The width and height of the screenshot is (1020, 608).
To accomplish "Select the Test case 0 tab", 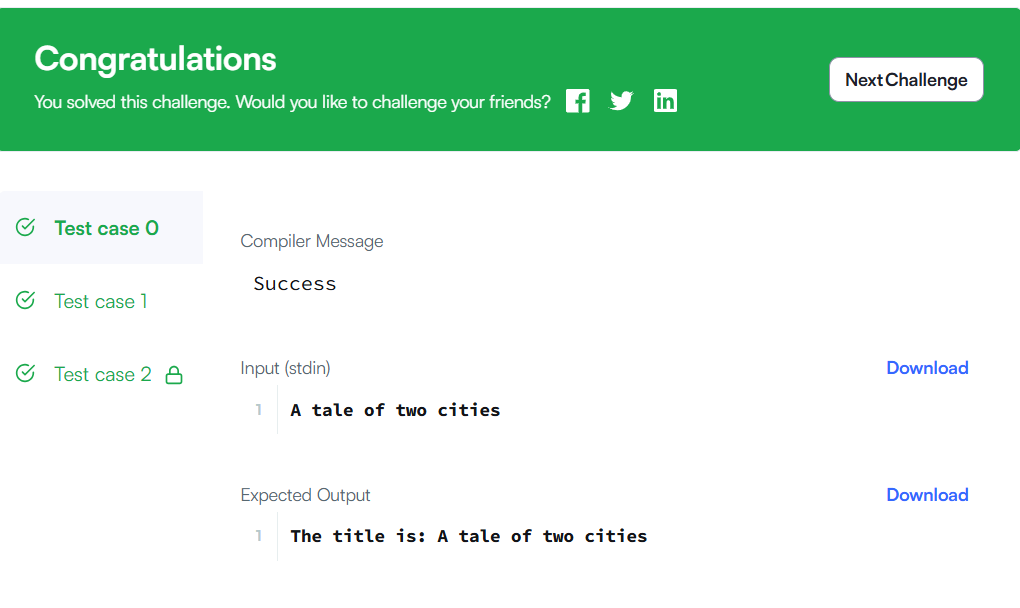I will pyautogui.click(x=101, y=228).
